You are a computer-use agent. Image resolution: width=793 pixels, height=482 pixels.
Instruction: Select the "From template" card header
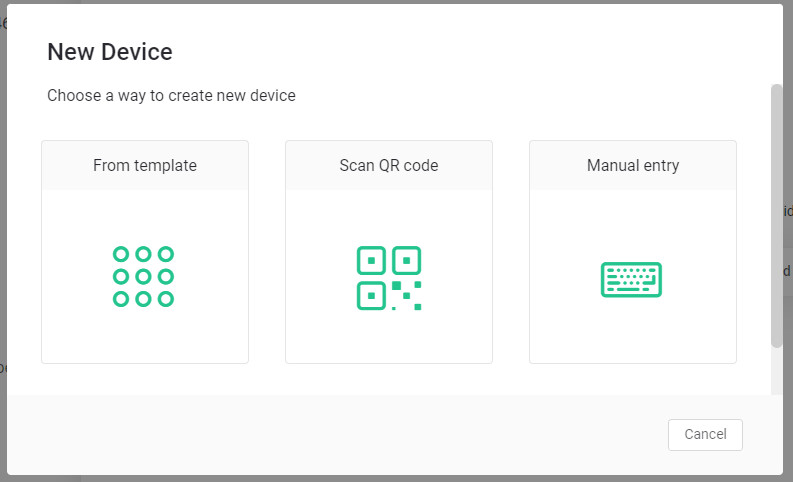[145, 166]
